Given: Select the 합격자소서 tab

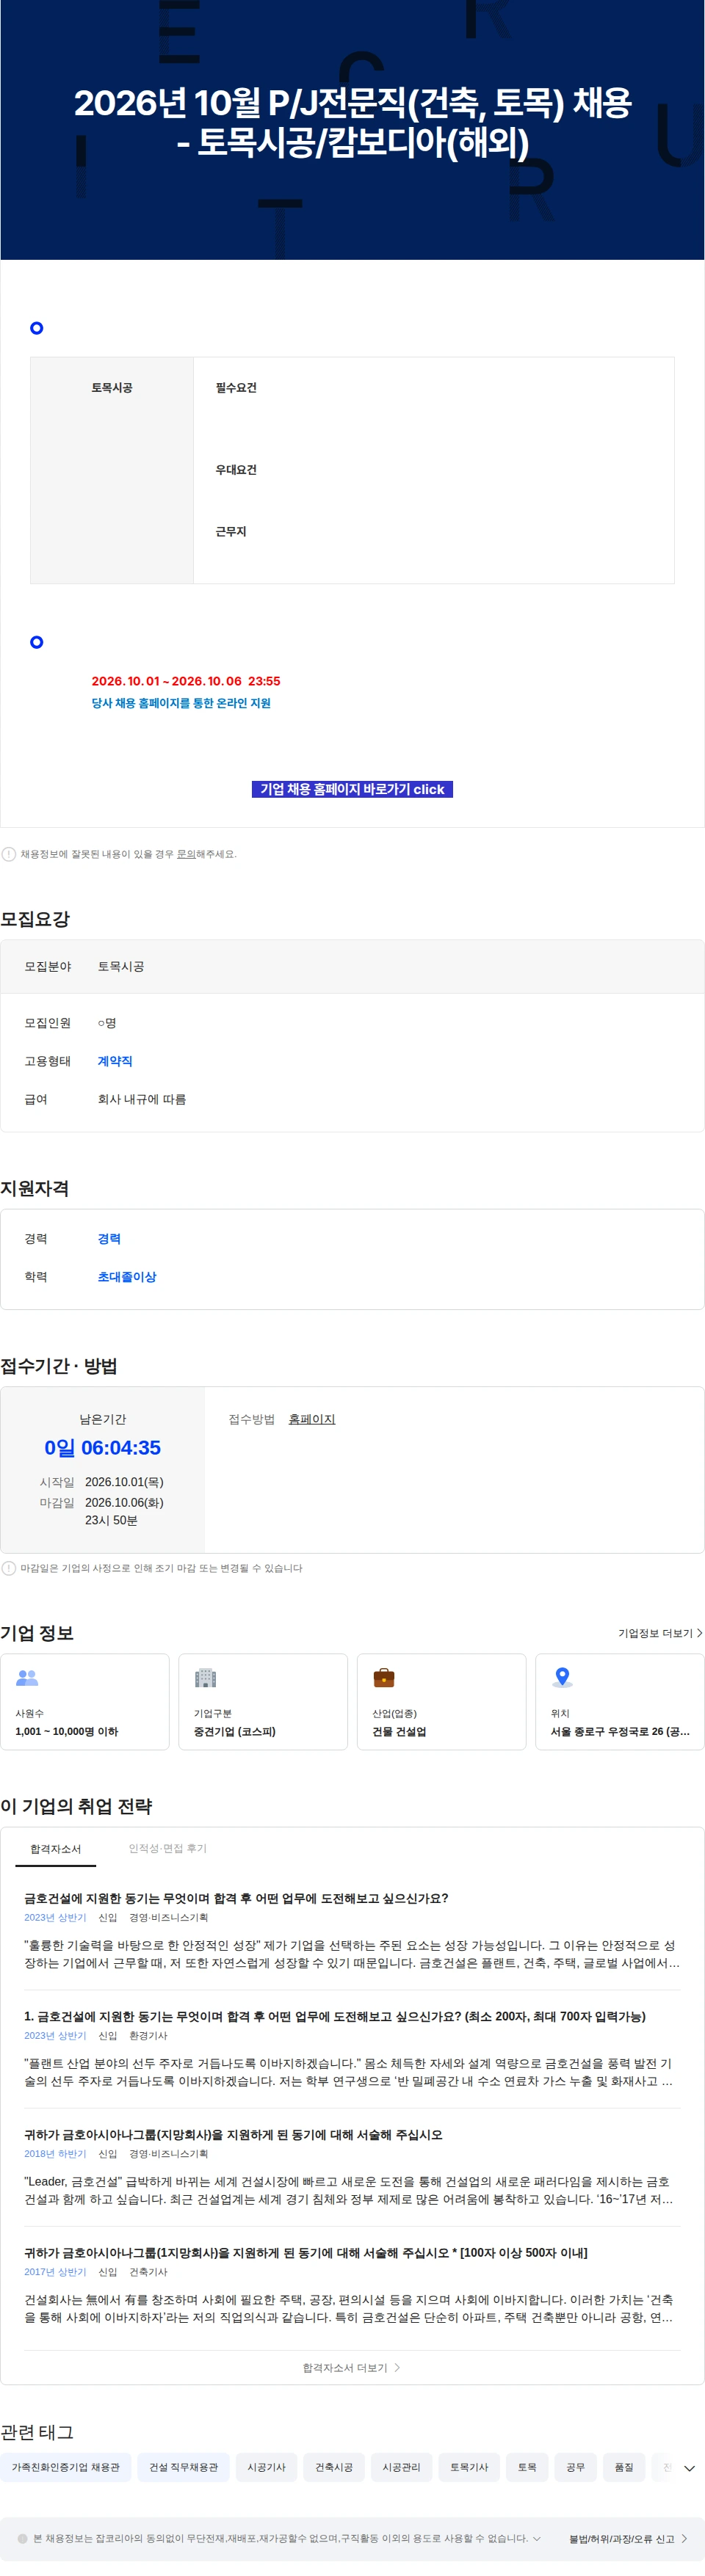Looking at the screenshot, I should tap(56, 1849).
